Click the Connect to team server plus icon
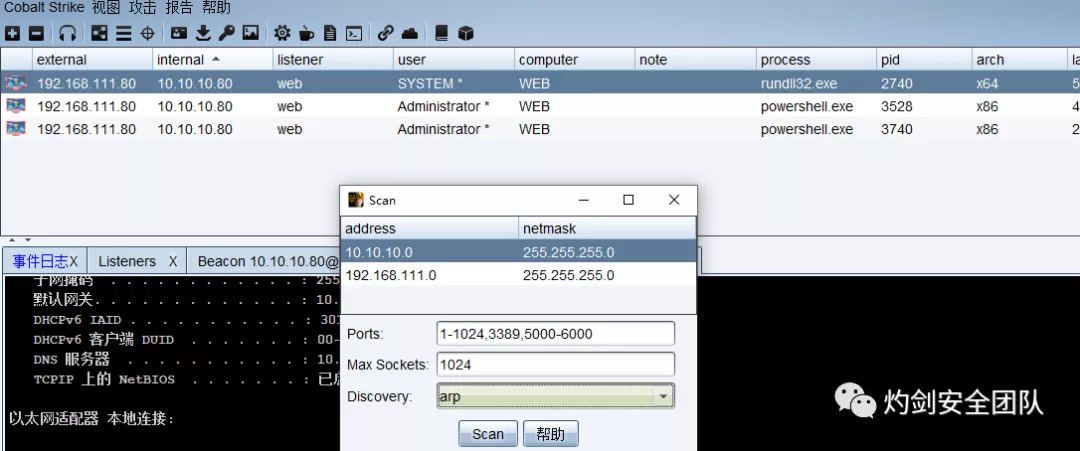The image size is (1080, 451). click(x=12, y=32)
